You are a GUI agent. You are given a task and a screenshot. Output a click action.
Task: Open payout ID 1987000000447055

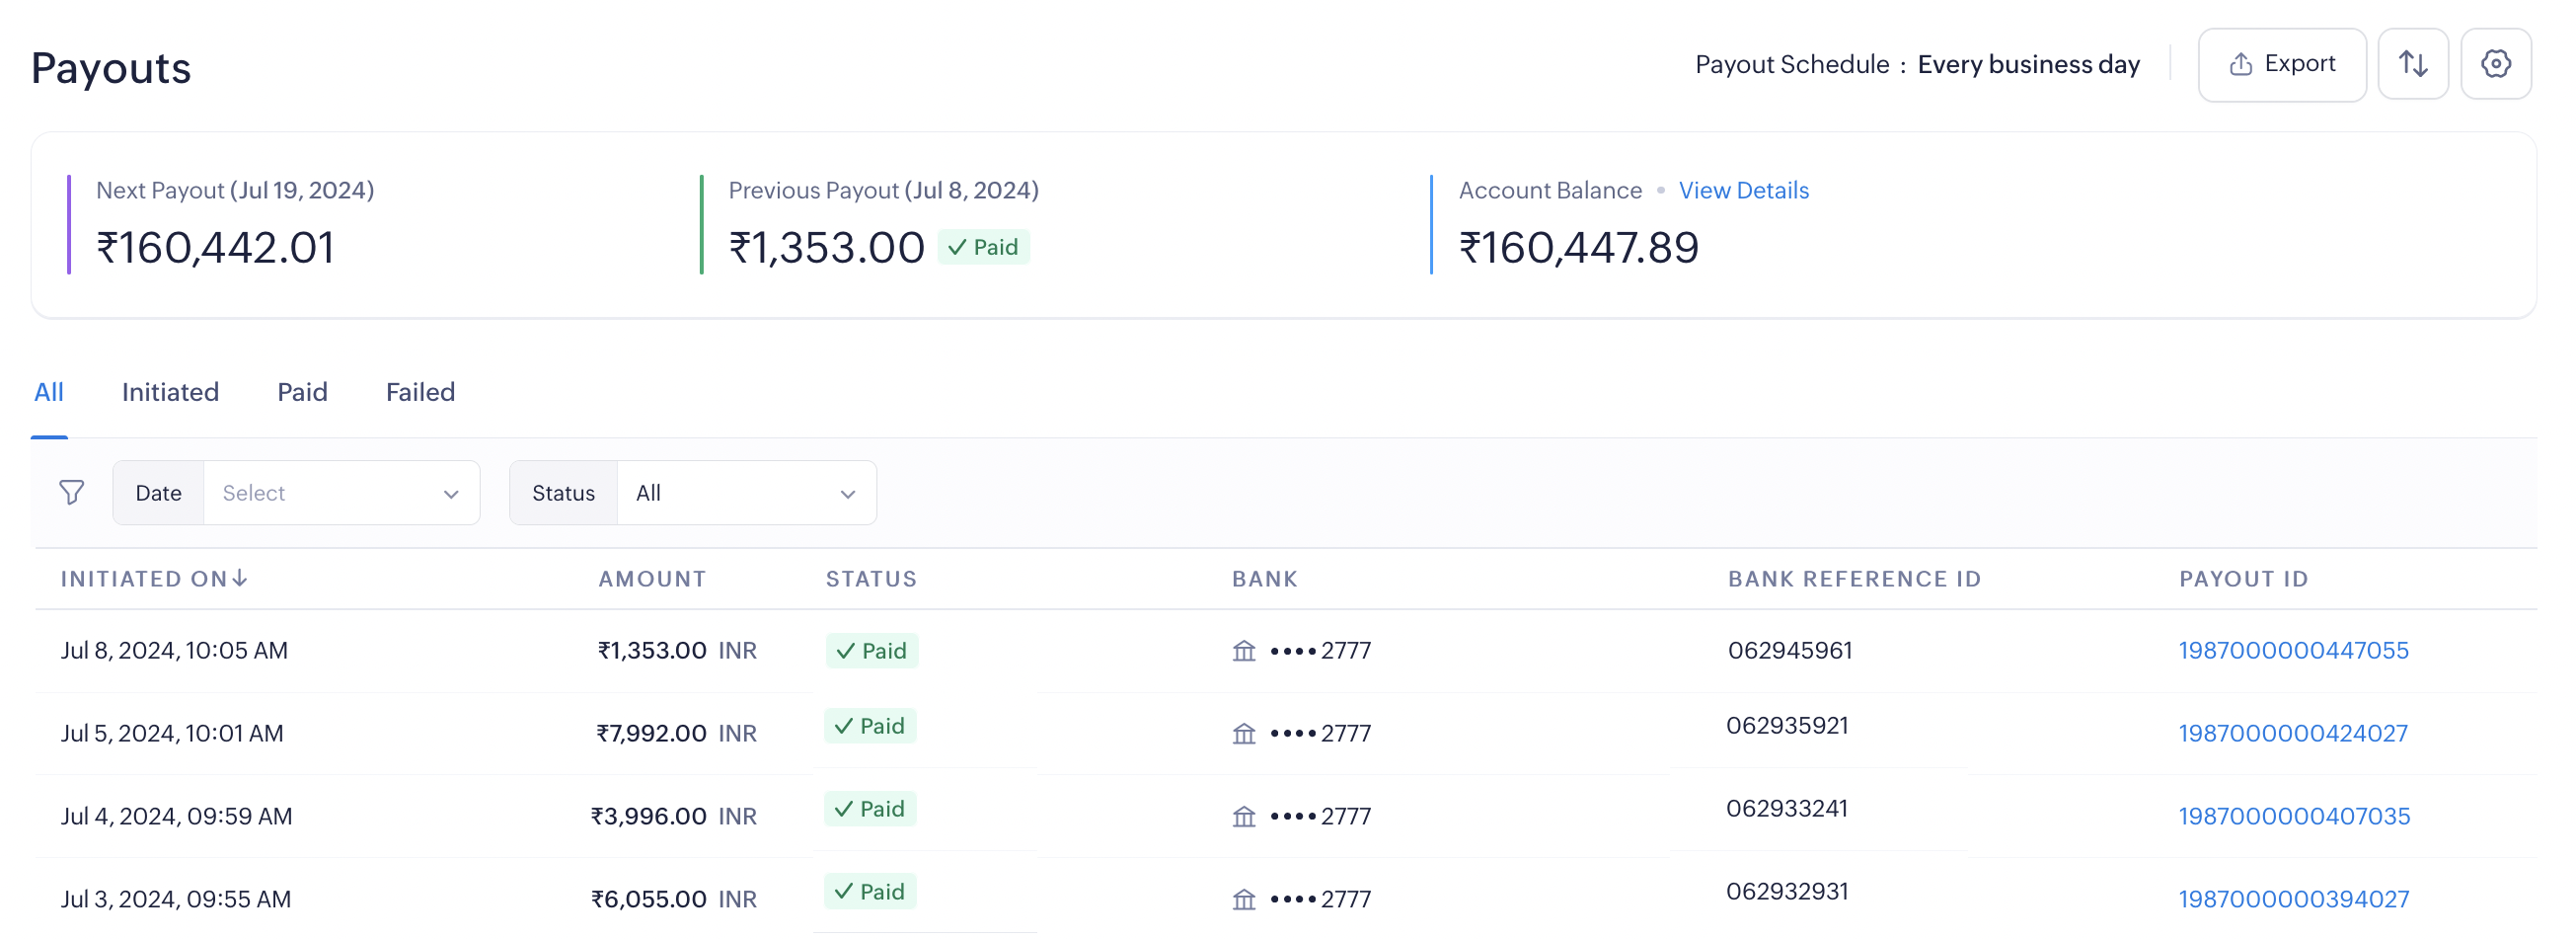pos(2293,651)
